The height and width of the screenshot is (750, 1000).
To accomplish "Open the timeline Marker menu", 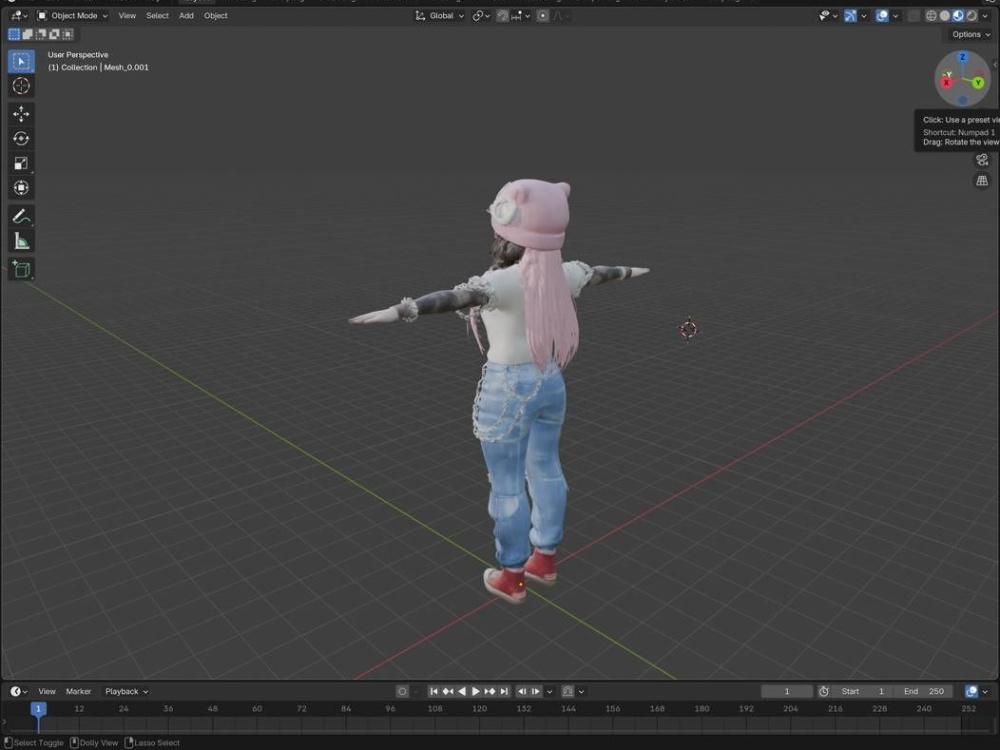I will (x=78, y=691).
